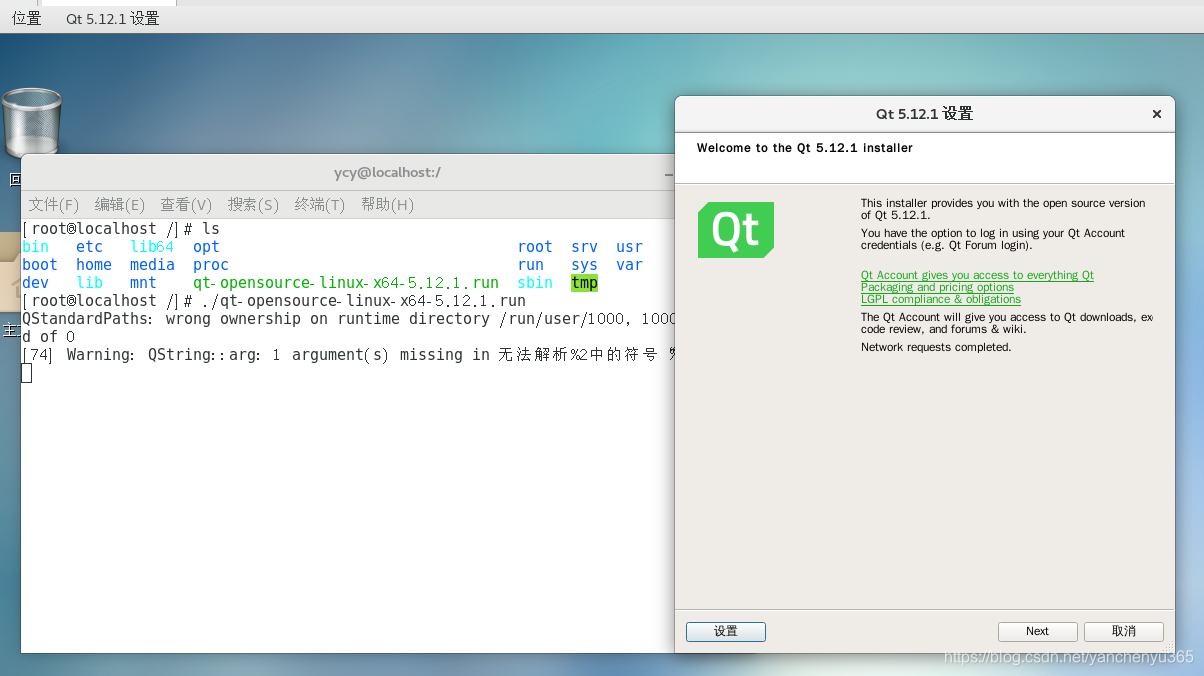The image size is (1204, 676).
Task: Select the Qt 5.12.1 设置 taskbar entry
Action: coord(112,17)
